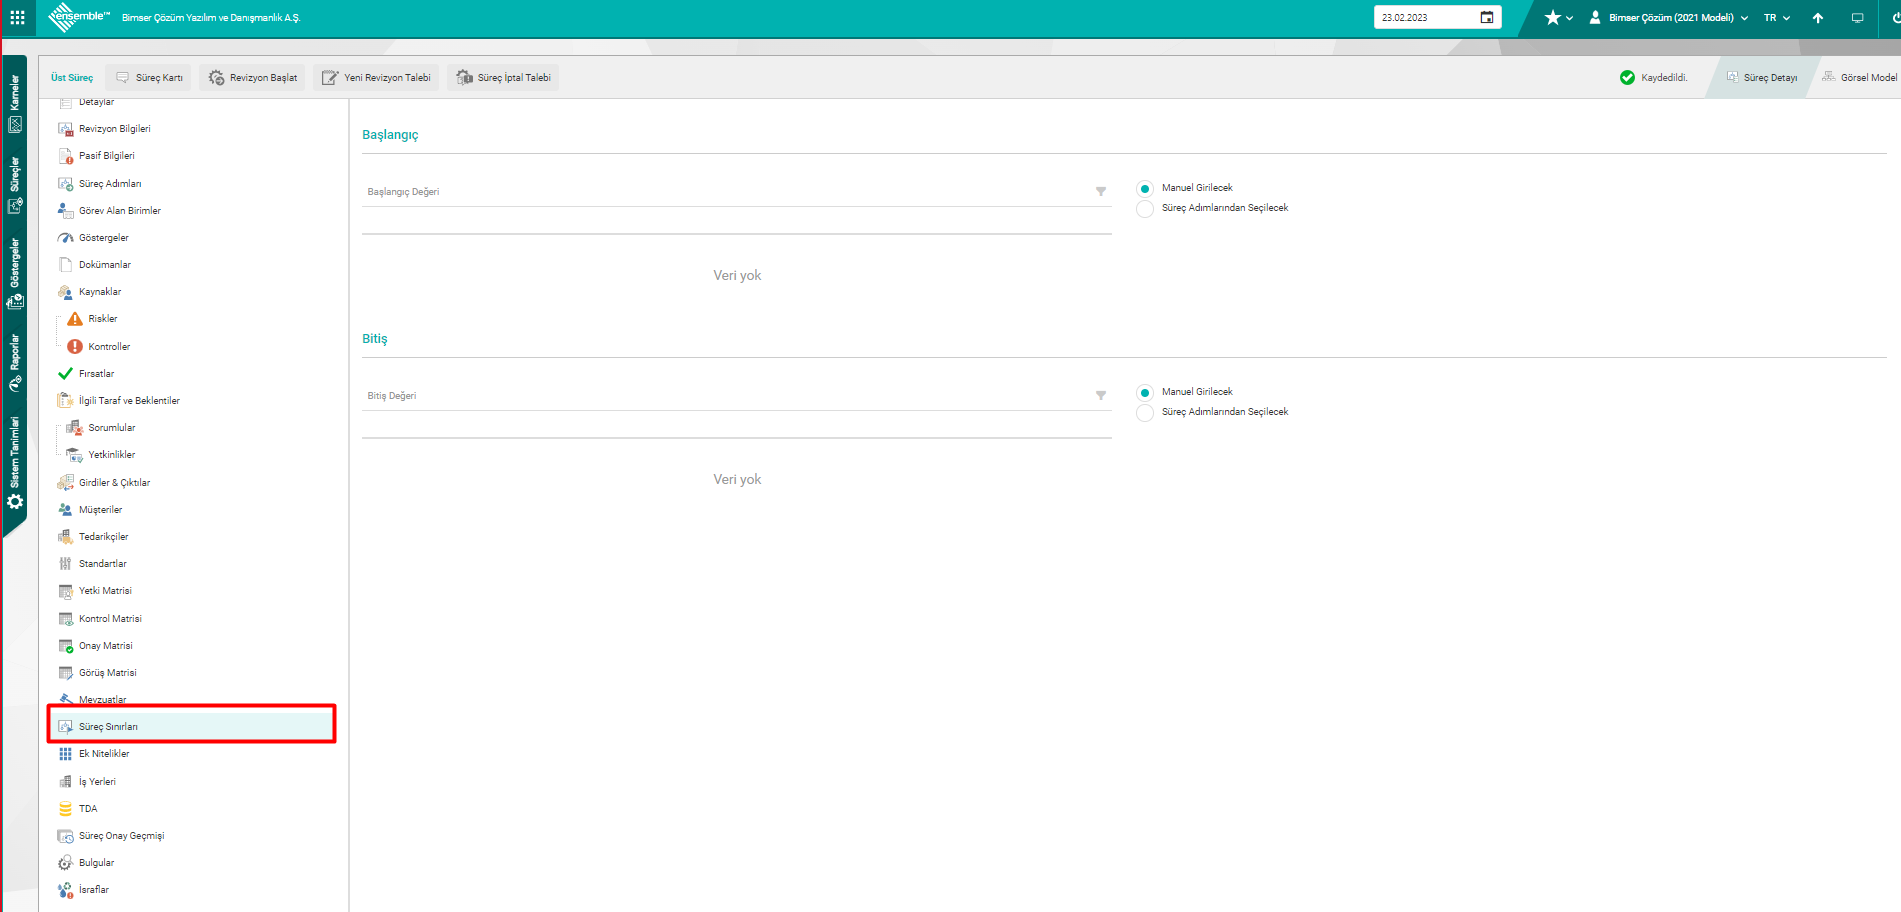Click the Süreç Kartı button
The width and height of the screenshot is (1901, 912).
[x=149, y=78]
